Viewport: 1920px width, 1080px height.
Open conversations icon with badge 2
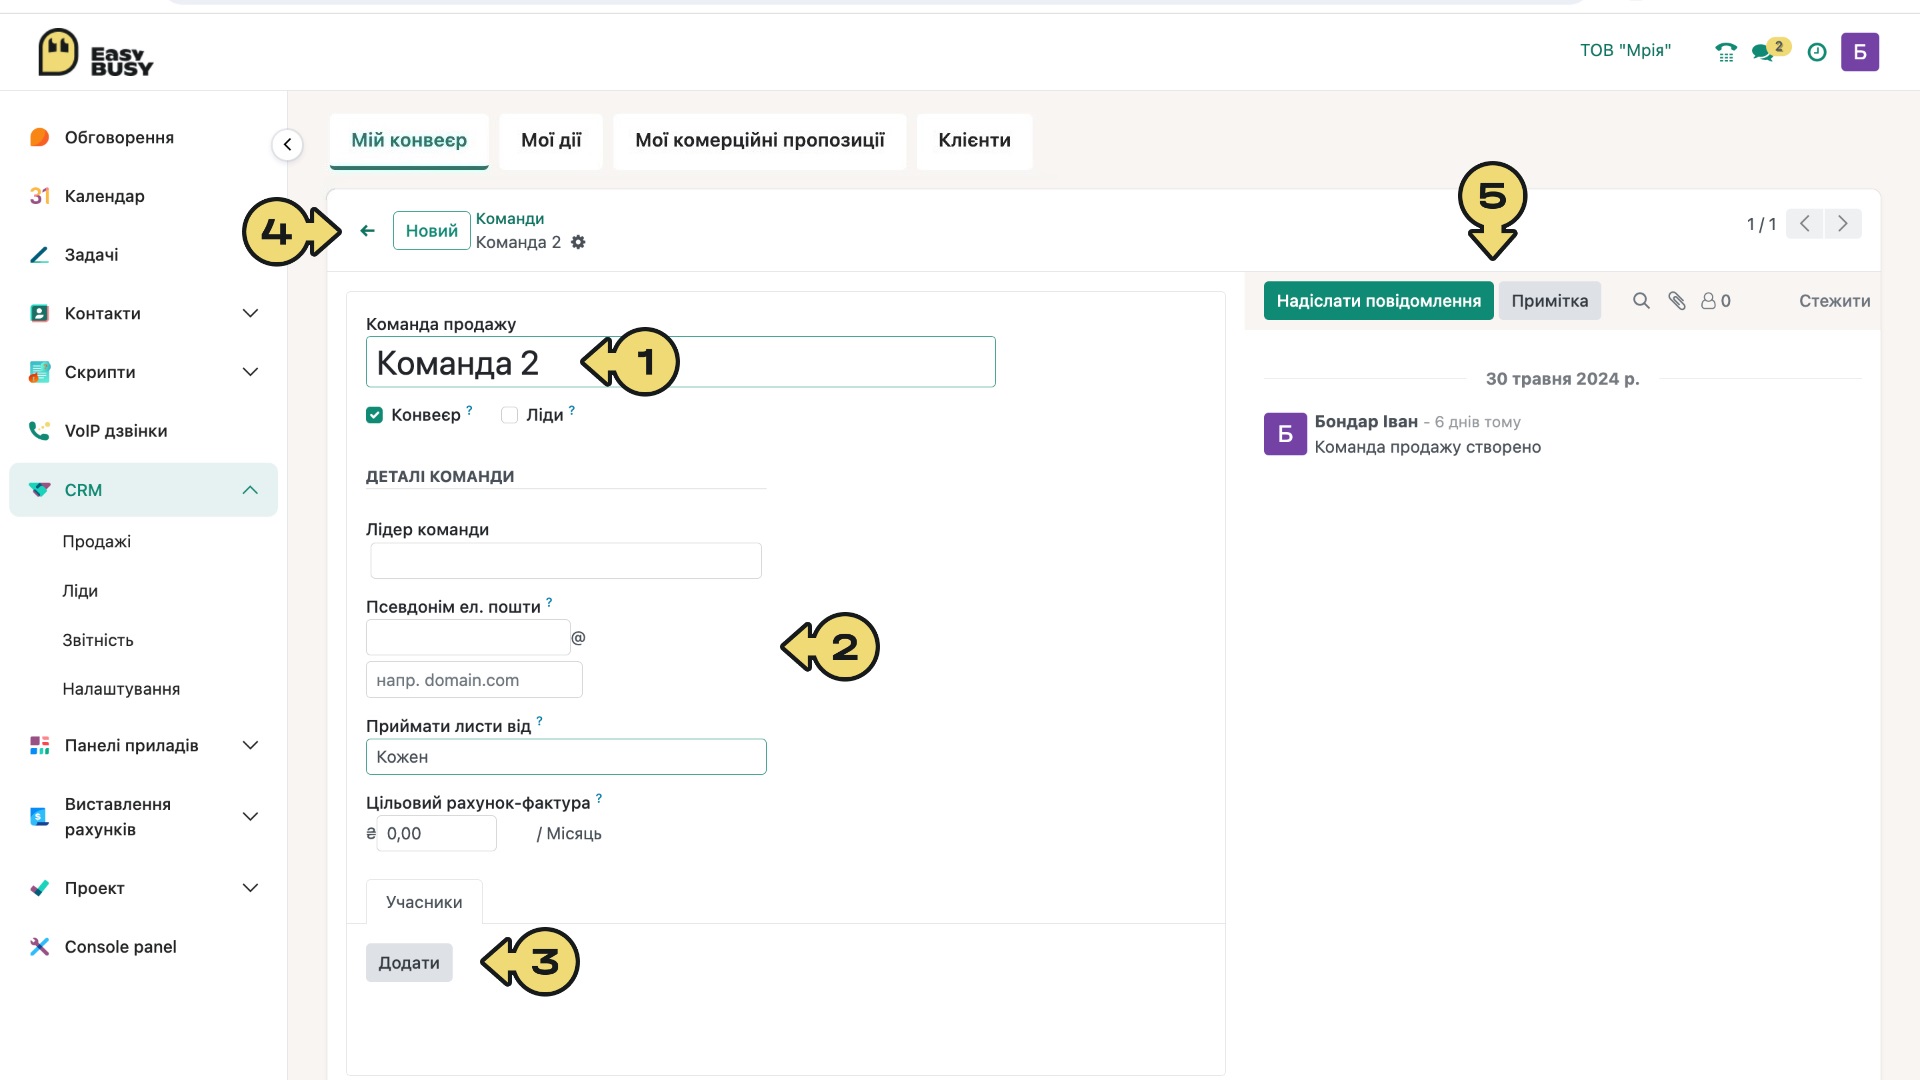[x=1770, y=50]
